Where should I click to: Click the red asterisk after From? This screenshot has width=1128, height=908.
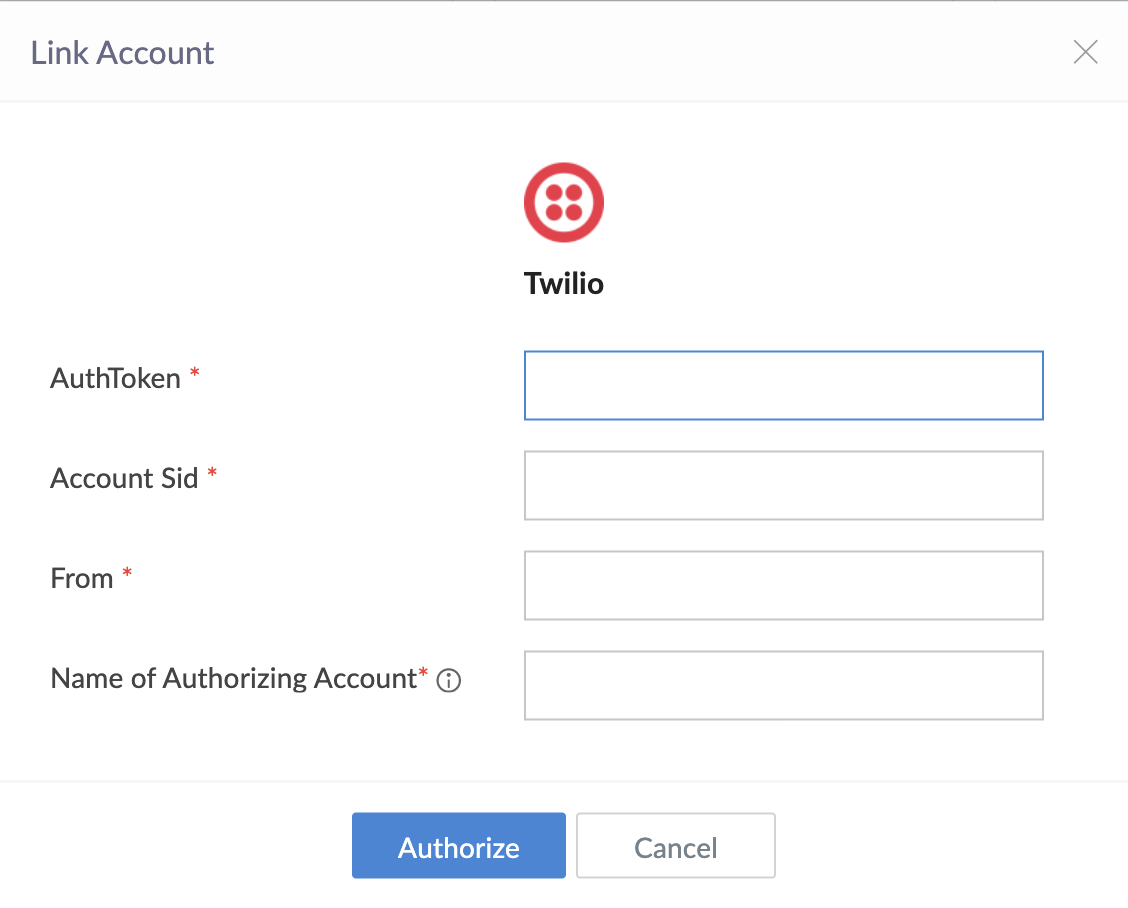coord(127,573)
